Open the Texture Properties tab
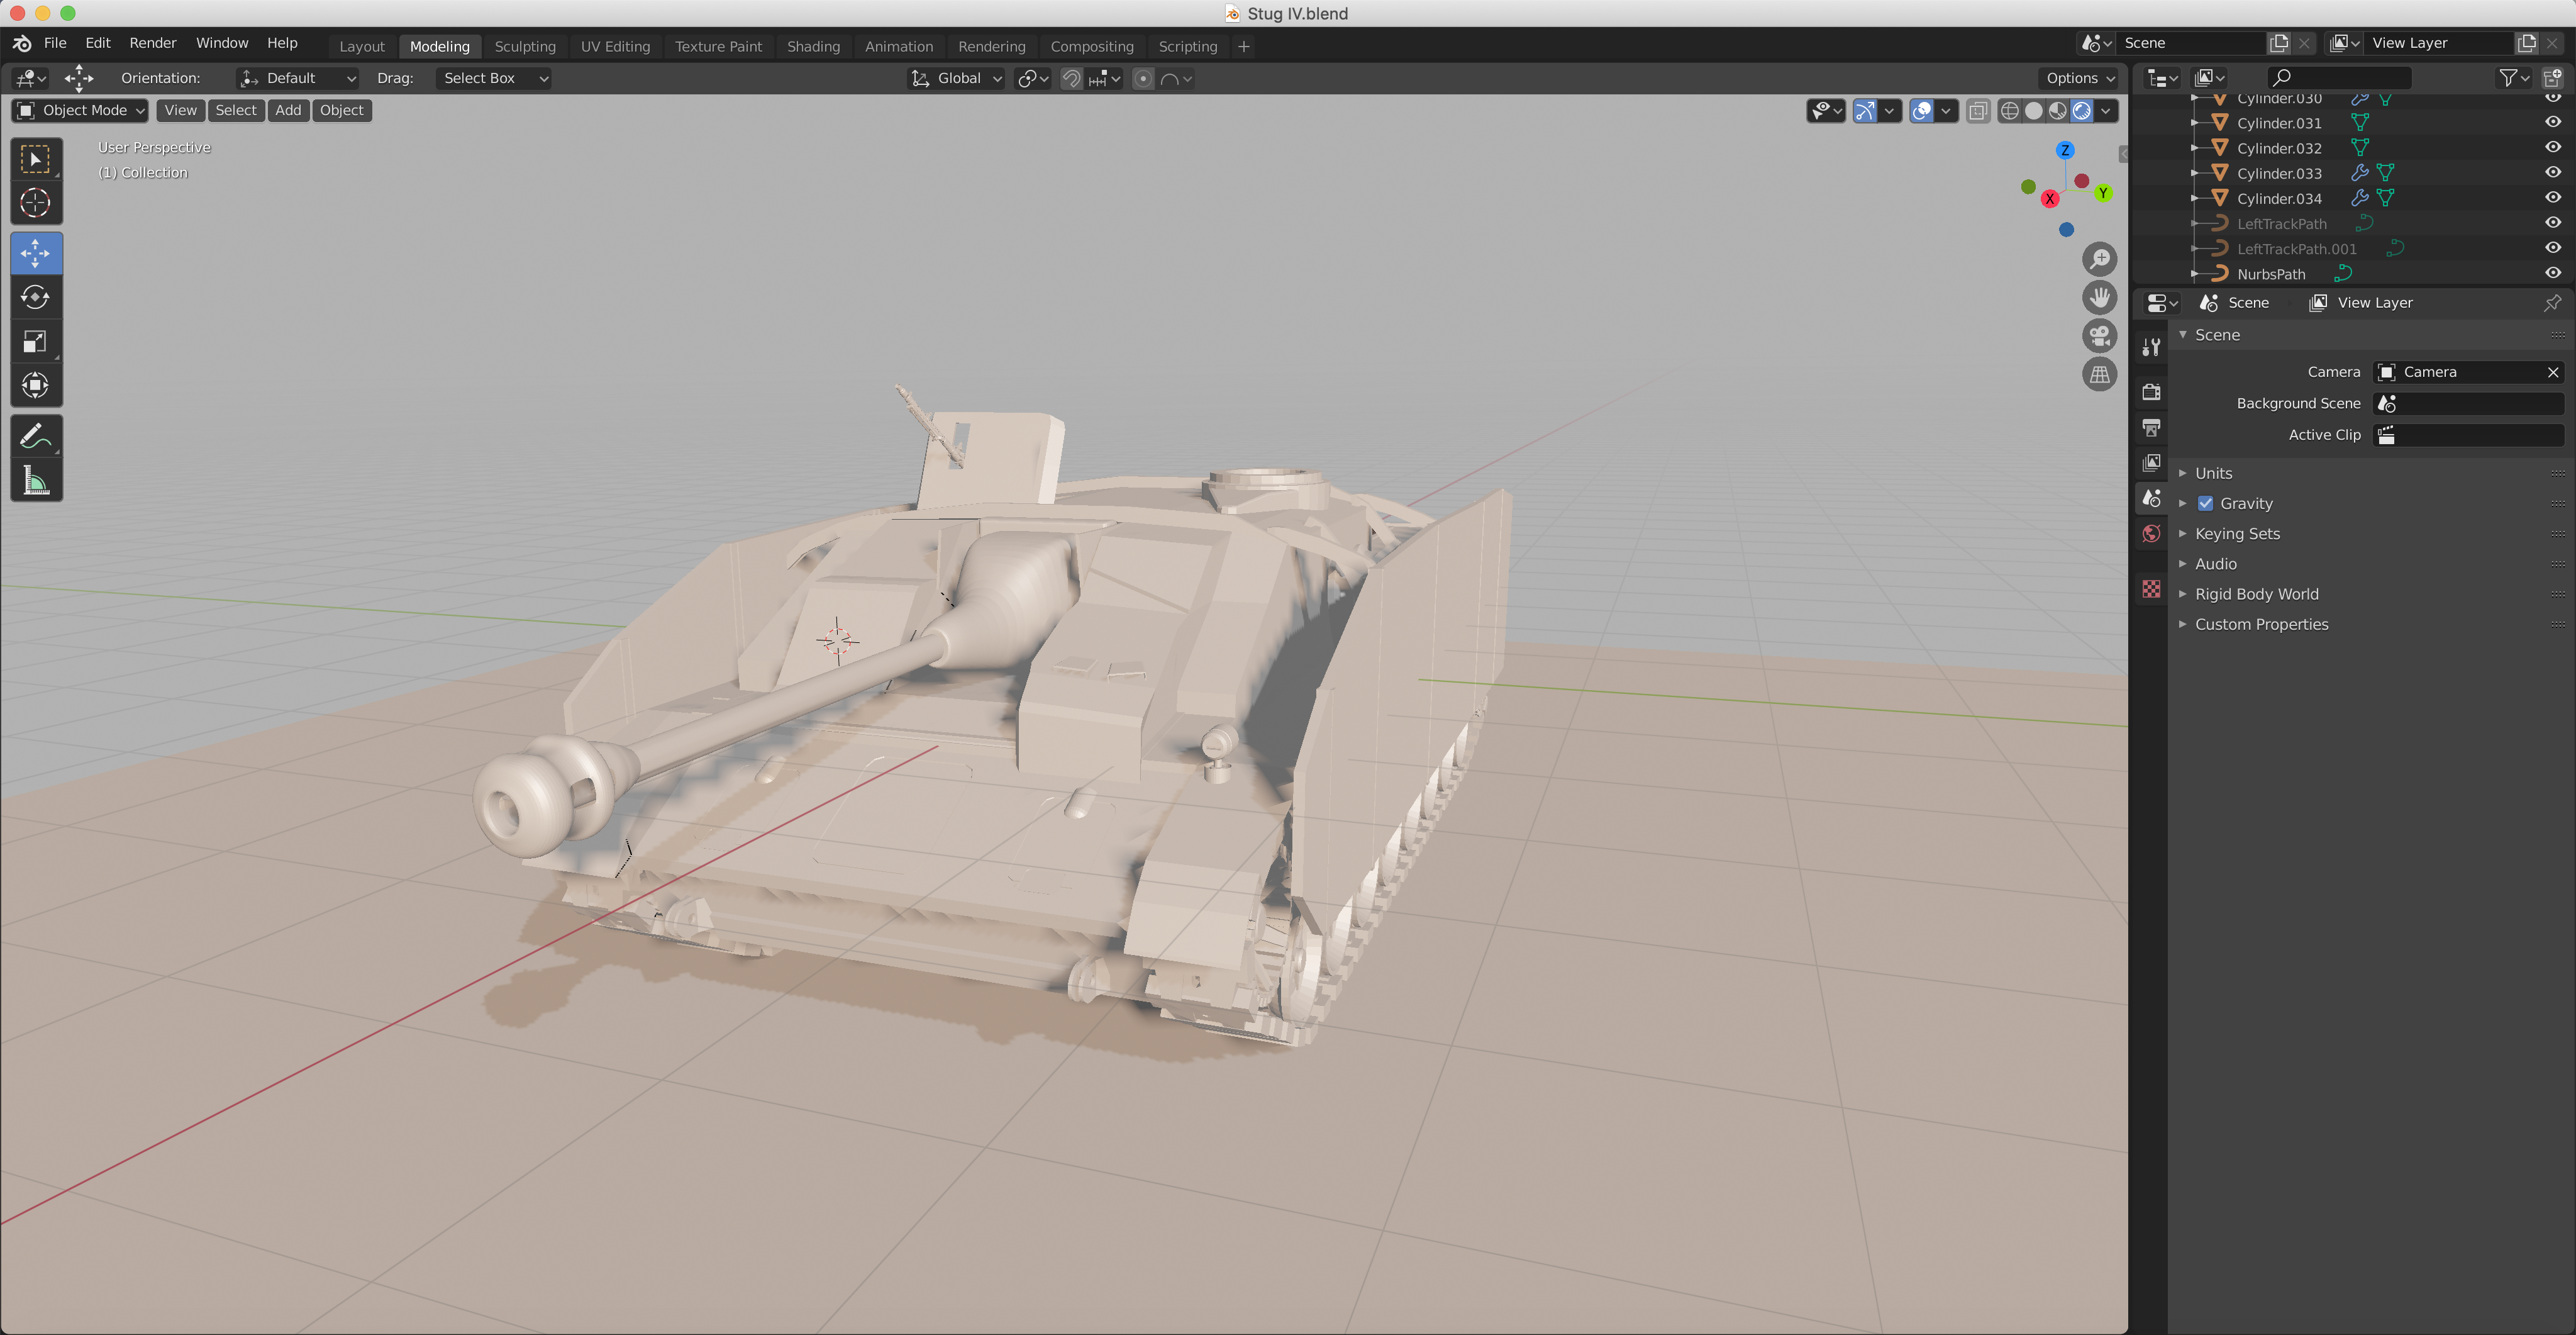Image resolution: width=2576 pixels, height=1335 pixels. click(x=2150, y=589)
